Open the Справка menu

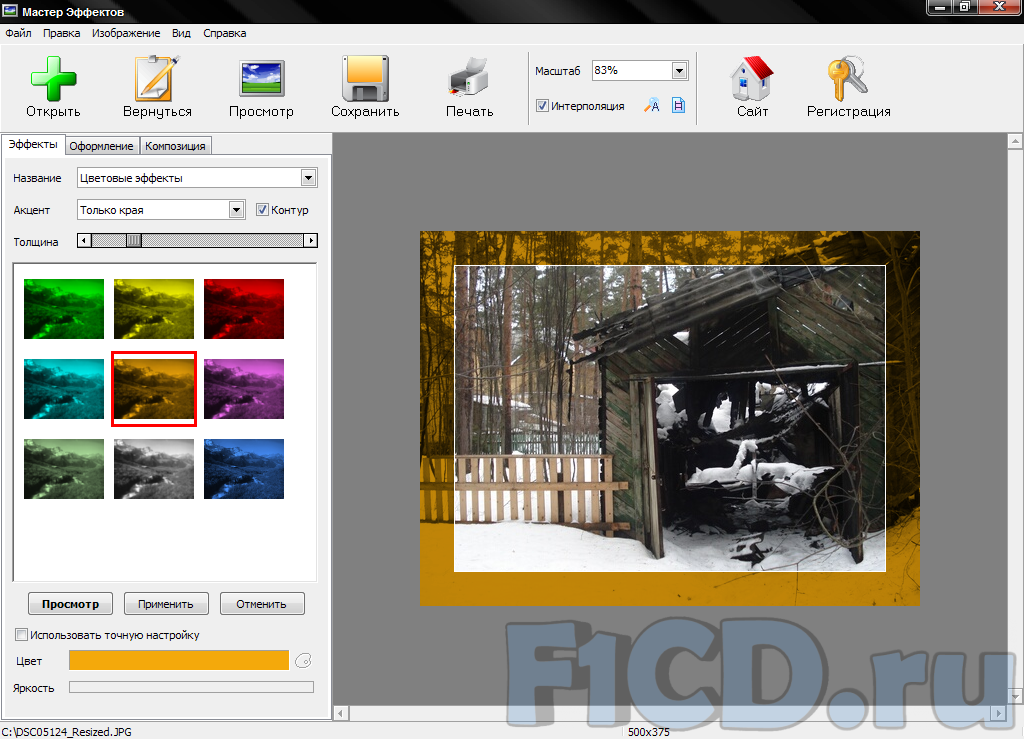225,33
